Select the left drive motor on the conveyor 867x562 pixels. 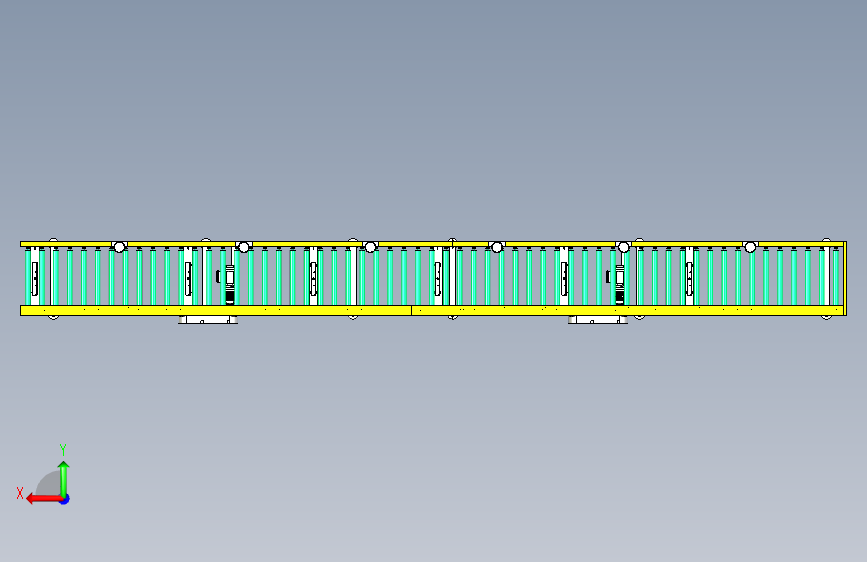pos(228,284)
